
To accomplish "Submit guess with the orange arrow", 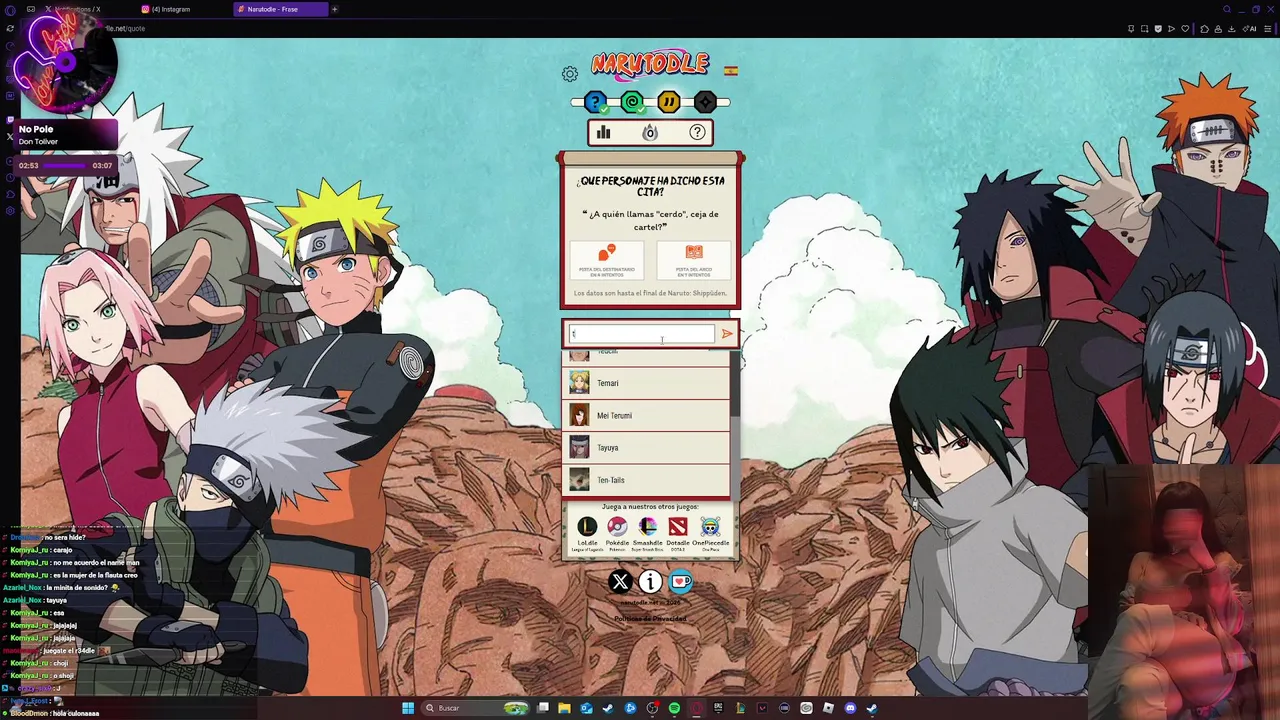I will [x=727, y=334].
